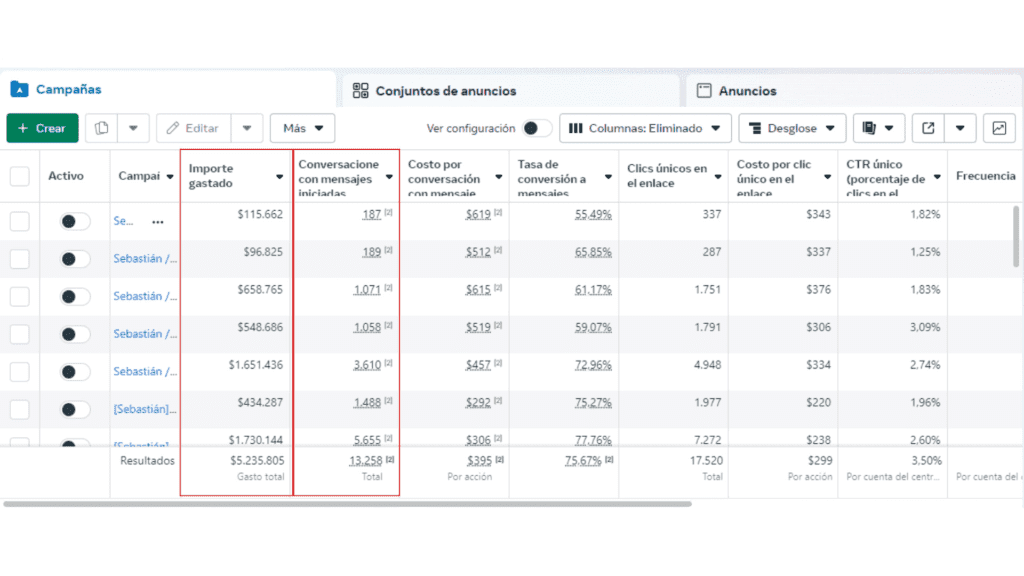Click the three dots on first campaign row
Image resolution: width=1024 pixels, height=576 pixels.
tap(157, 221)
